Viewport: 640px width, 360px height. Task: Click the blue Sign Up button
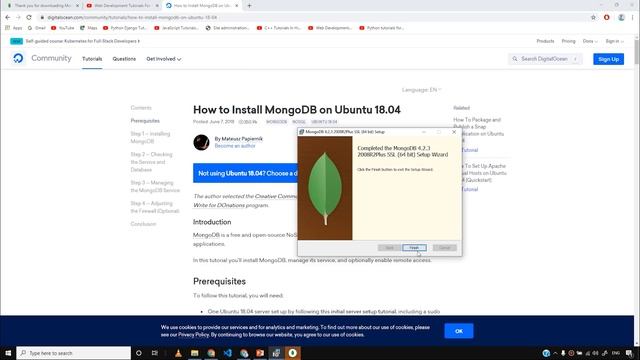608,59
